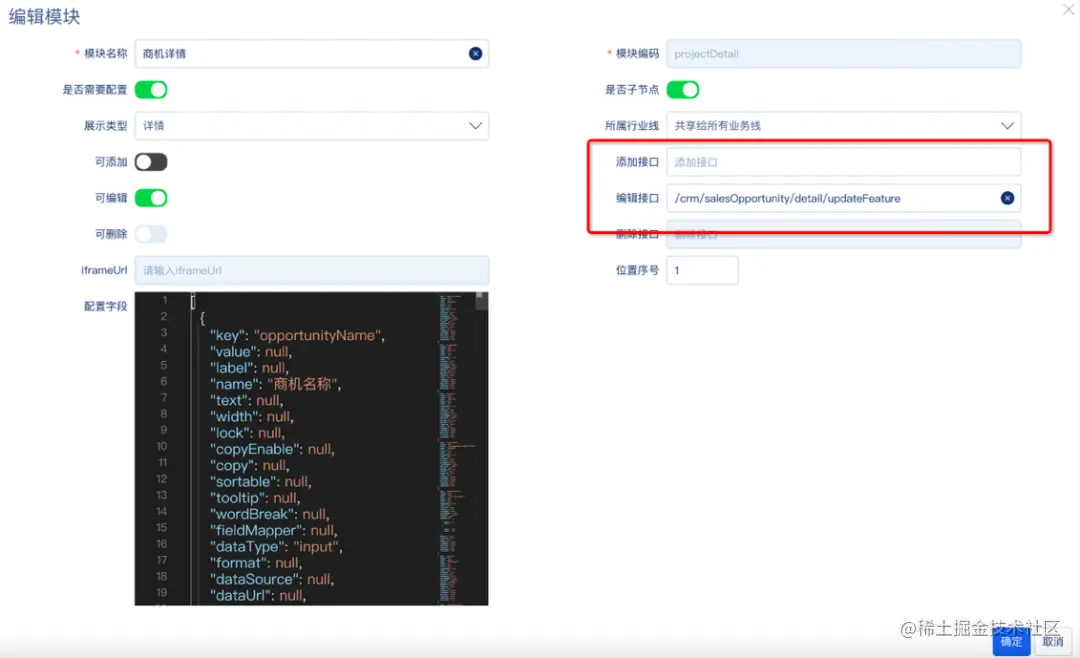
Task: Toggle the 是否子节点 switch
Action: point(683,90)
